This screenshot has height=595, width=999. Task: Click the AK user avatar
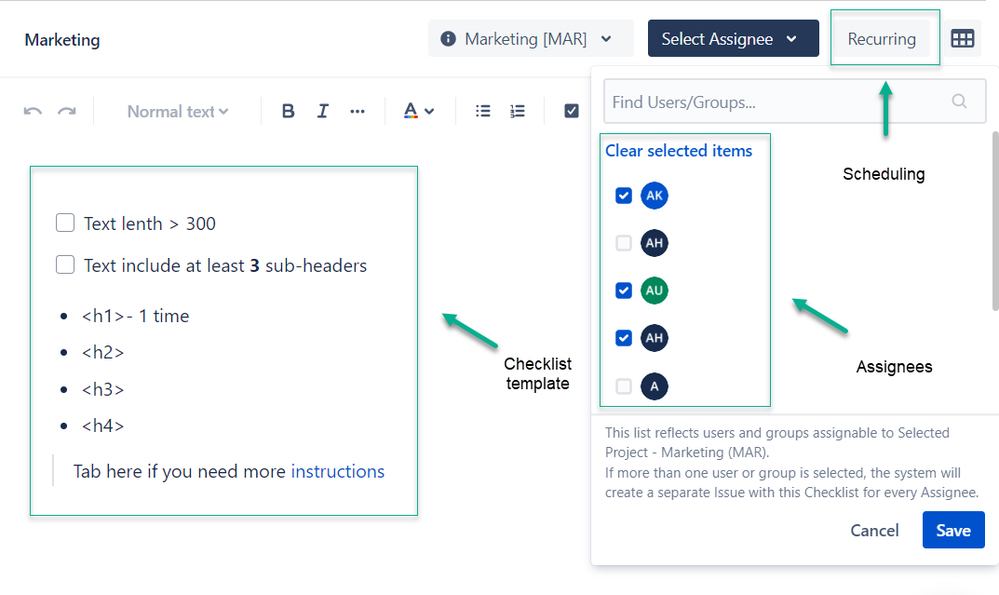click(x=654, y=196)
